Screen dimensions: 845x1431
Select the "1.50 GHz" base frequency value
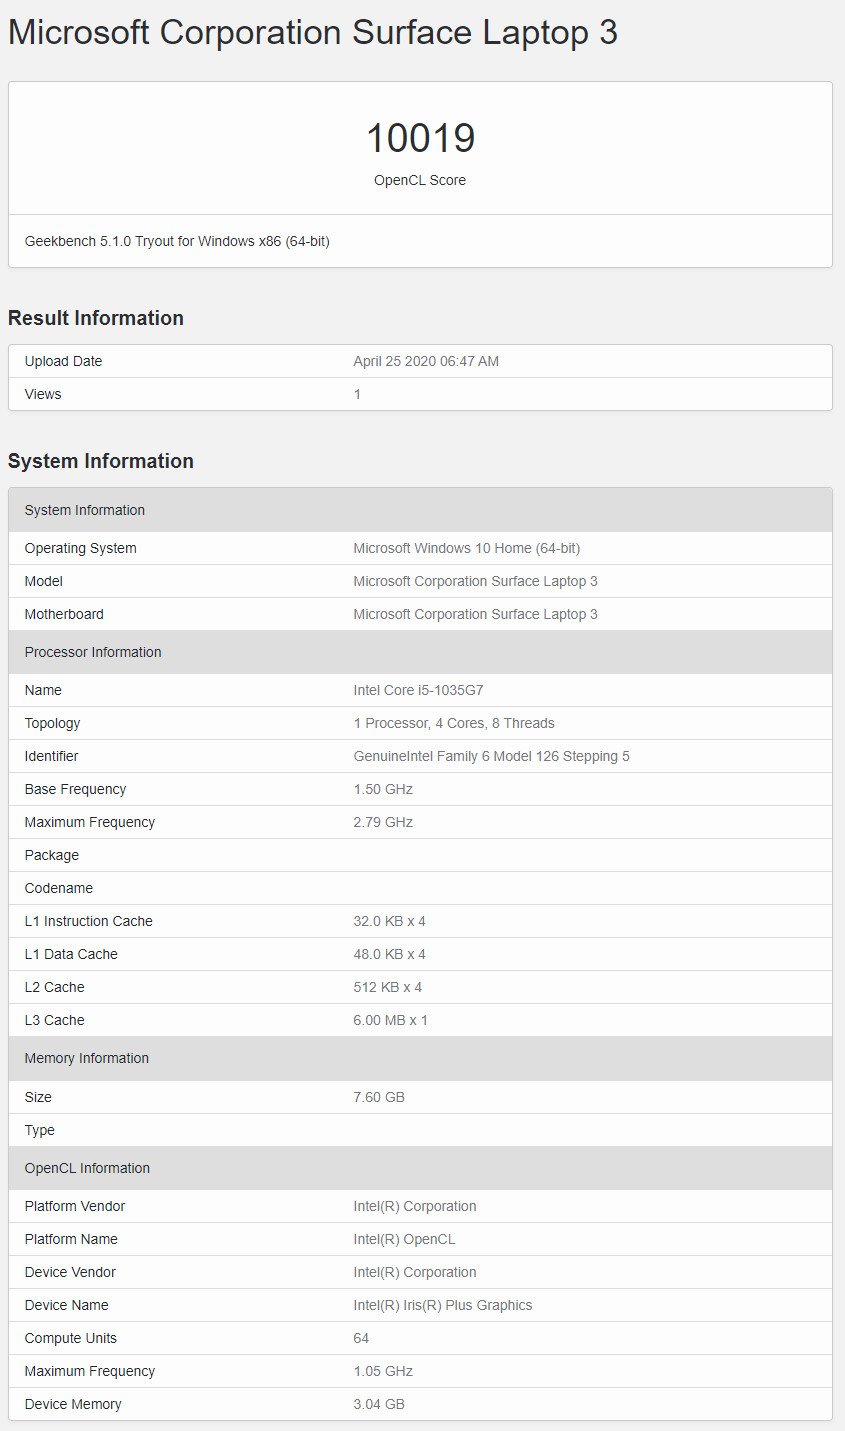tap(383, 789)
